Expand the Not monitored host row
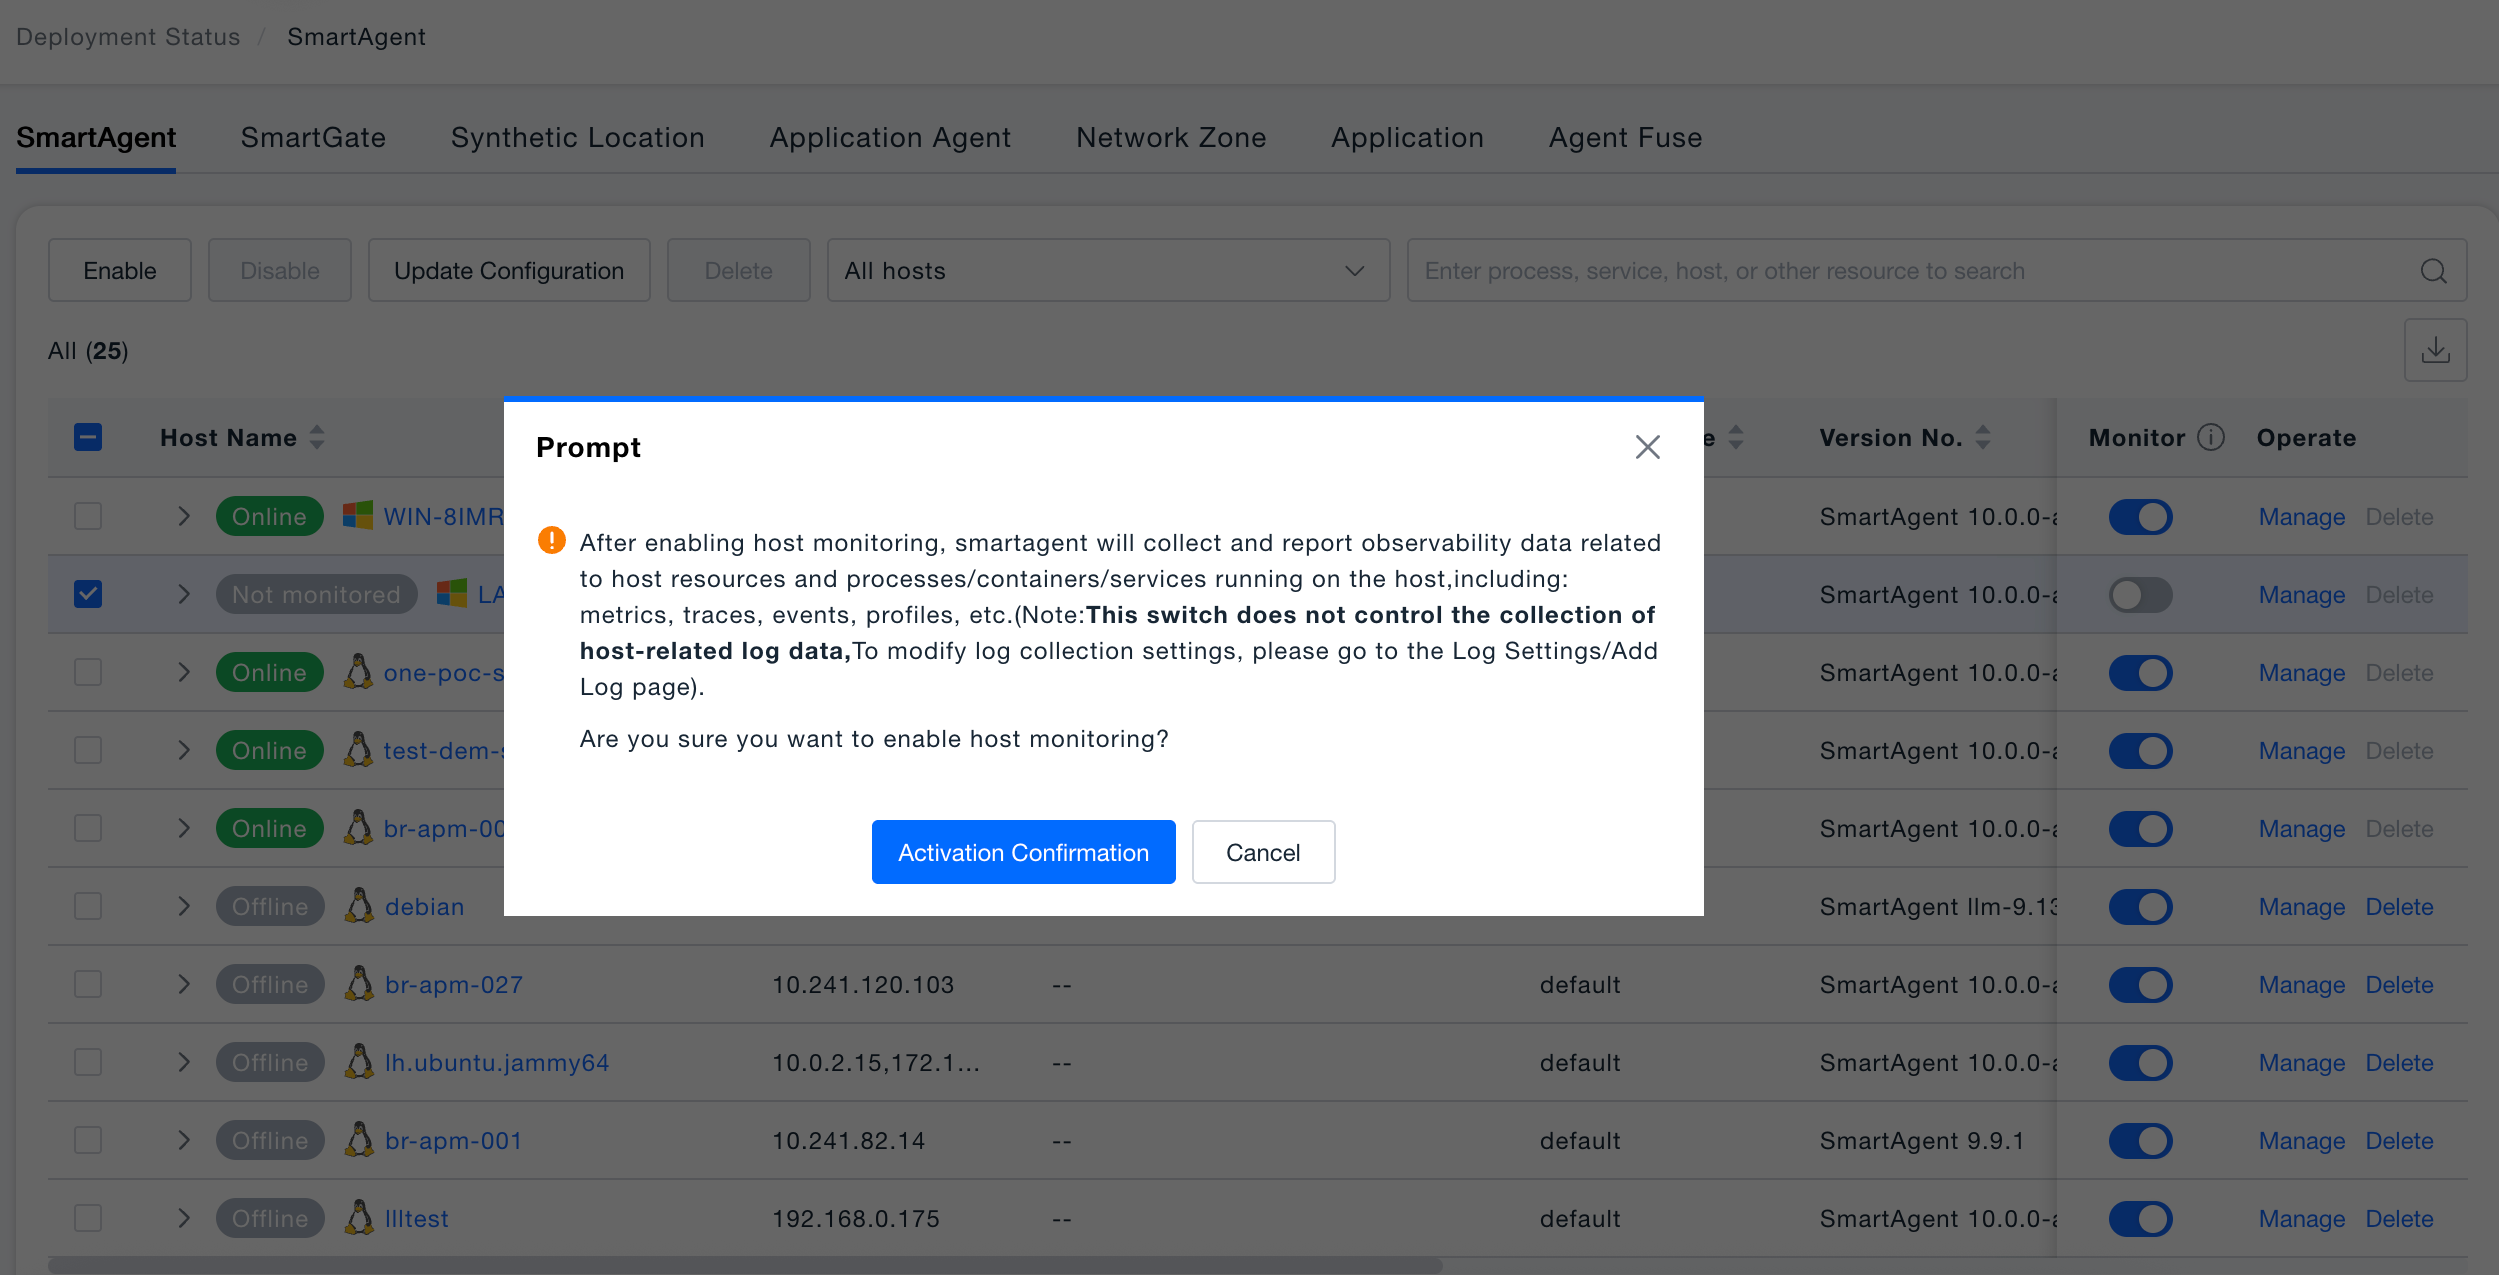This screenshot has height=1276, width=2500. pos(184,594)
